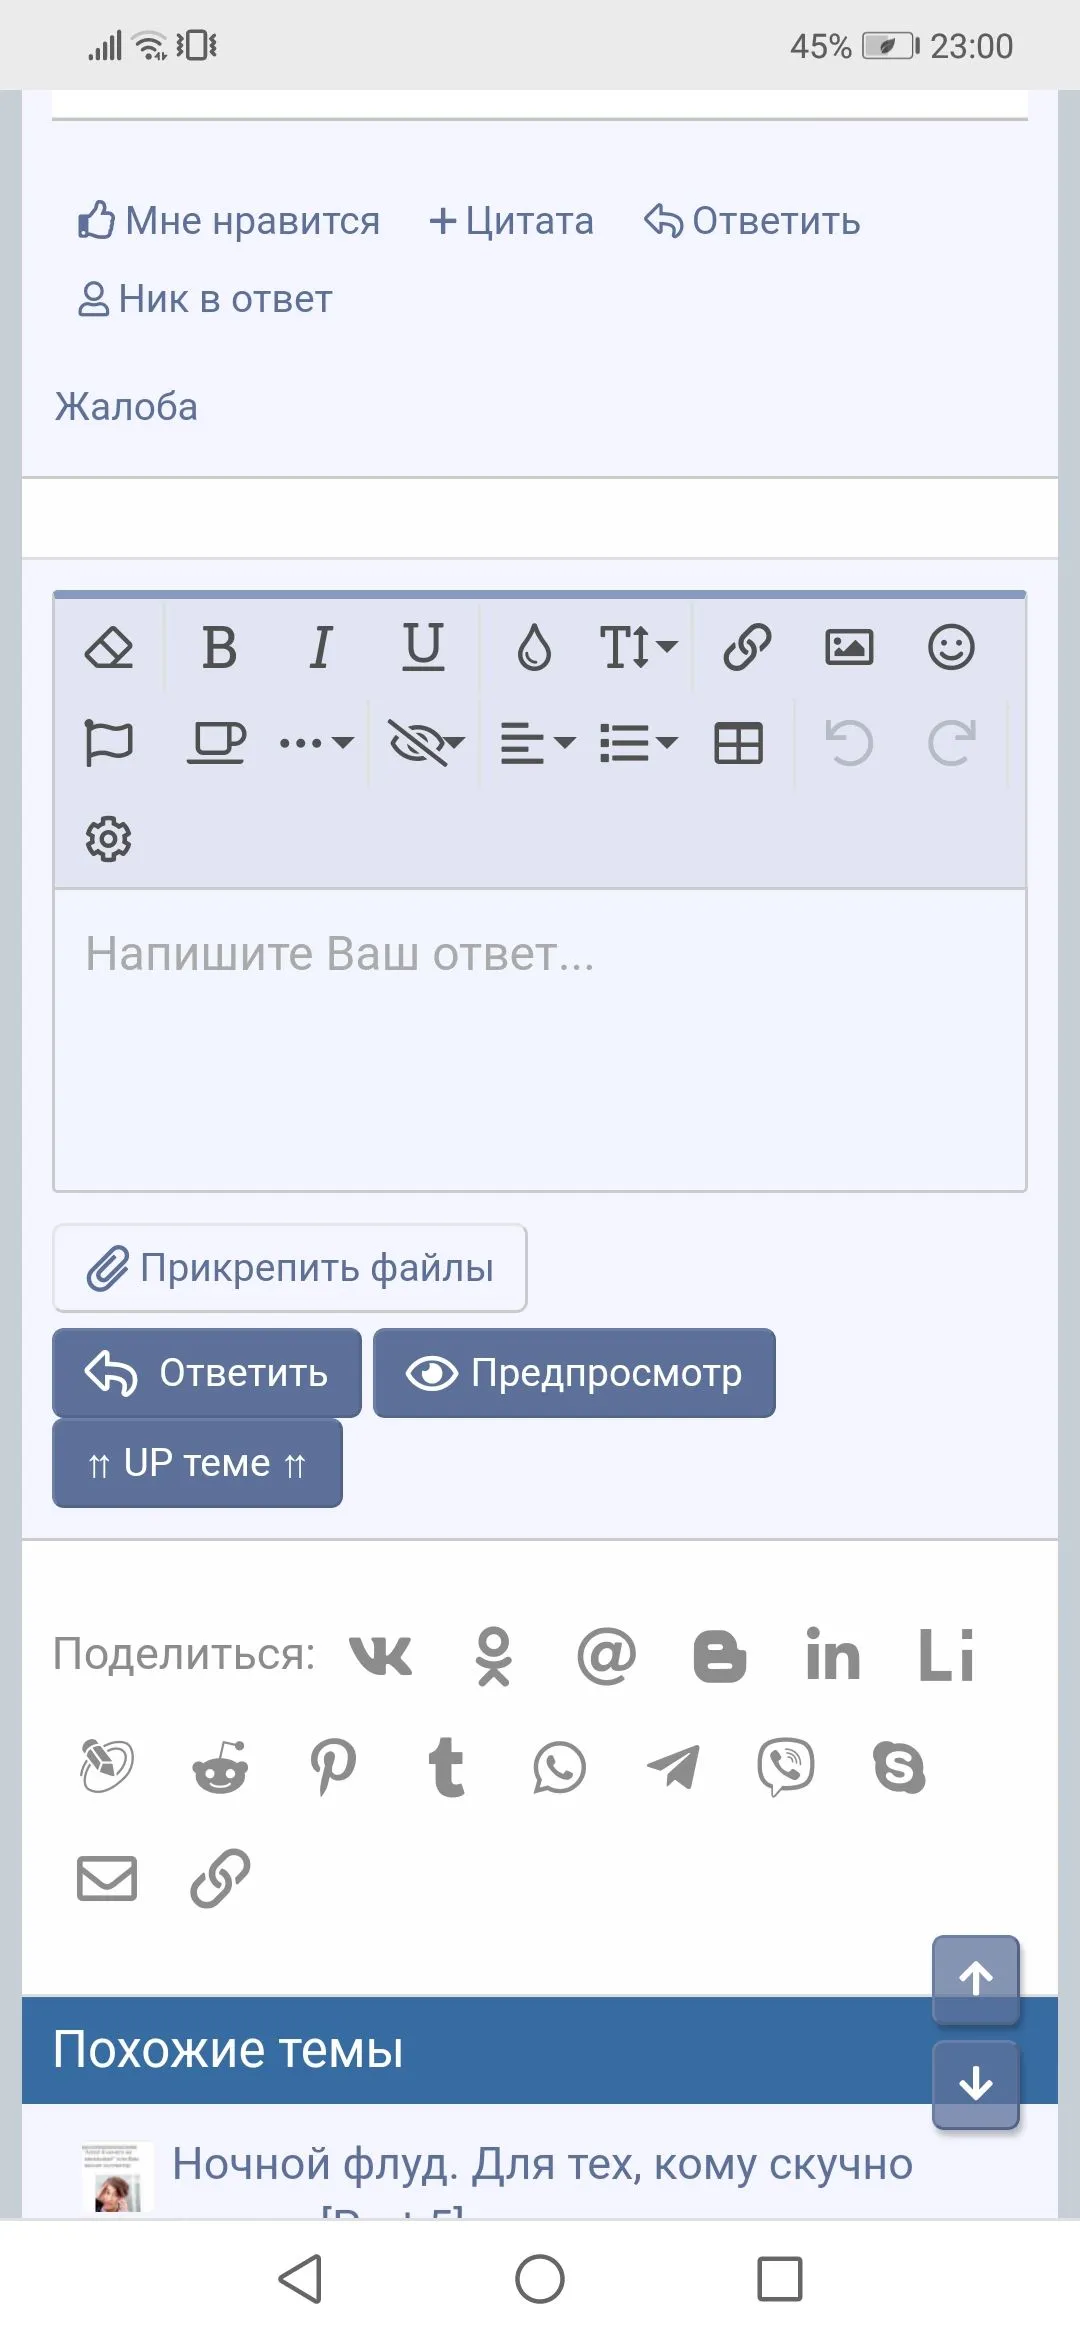Expand the font size dropdown

point(638,647)
